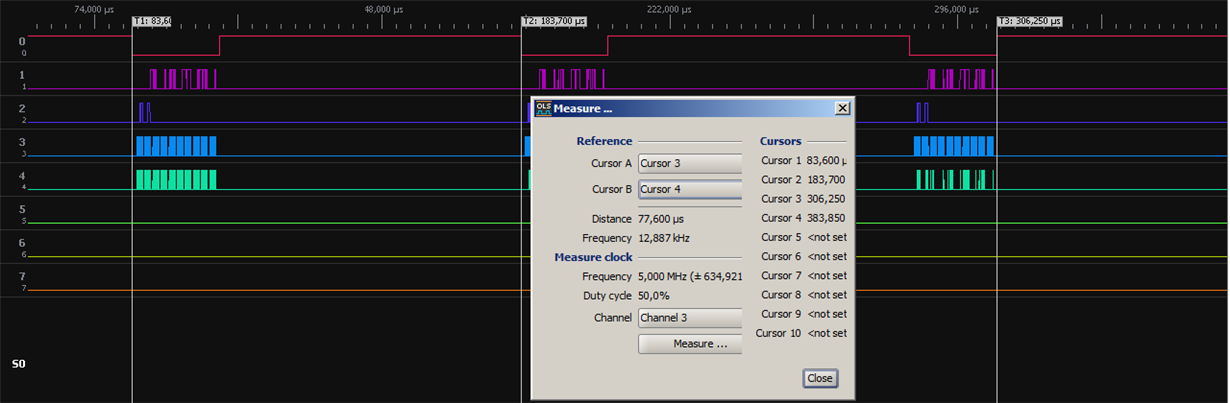Click the X to close Measure dialog

tap(842, 108)
